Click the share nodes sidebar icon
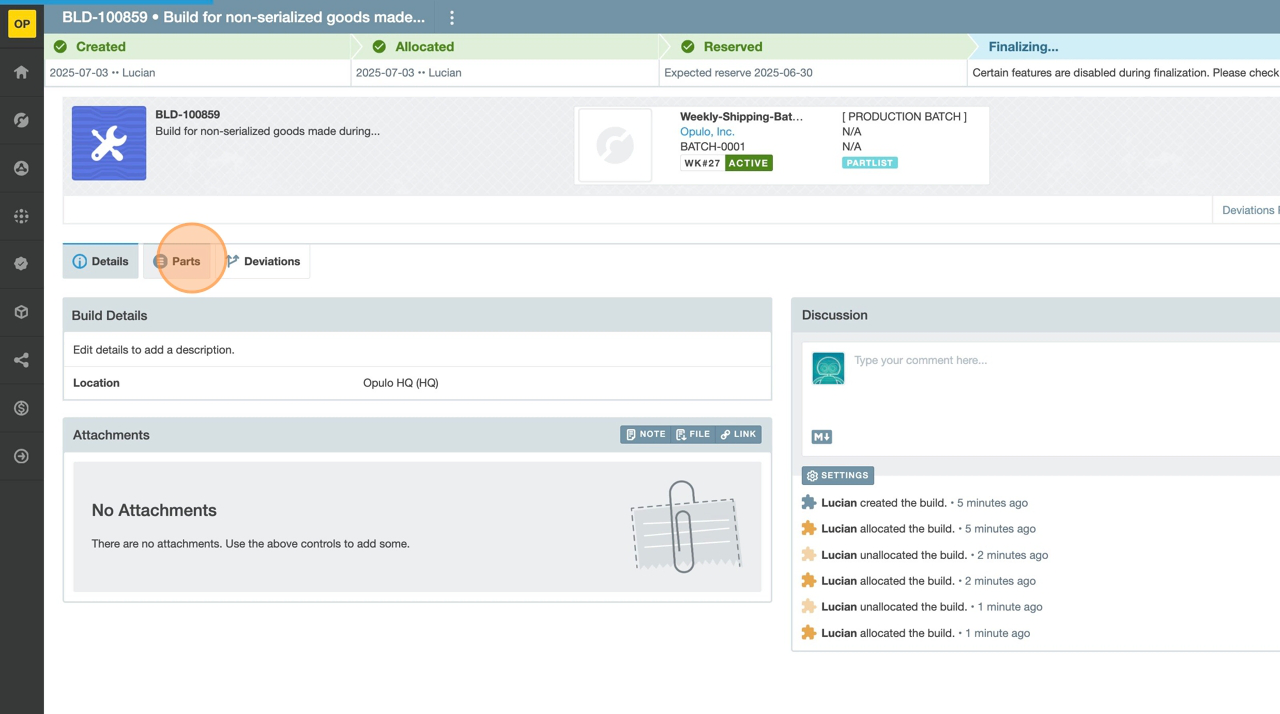The height and width of the screenshot is (714, 1280). click(x=21, y=360)
